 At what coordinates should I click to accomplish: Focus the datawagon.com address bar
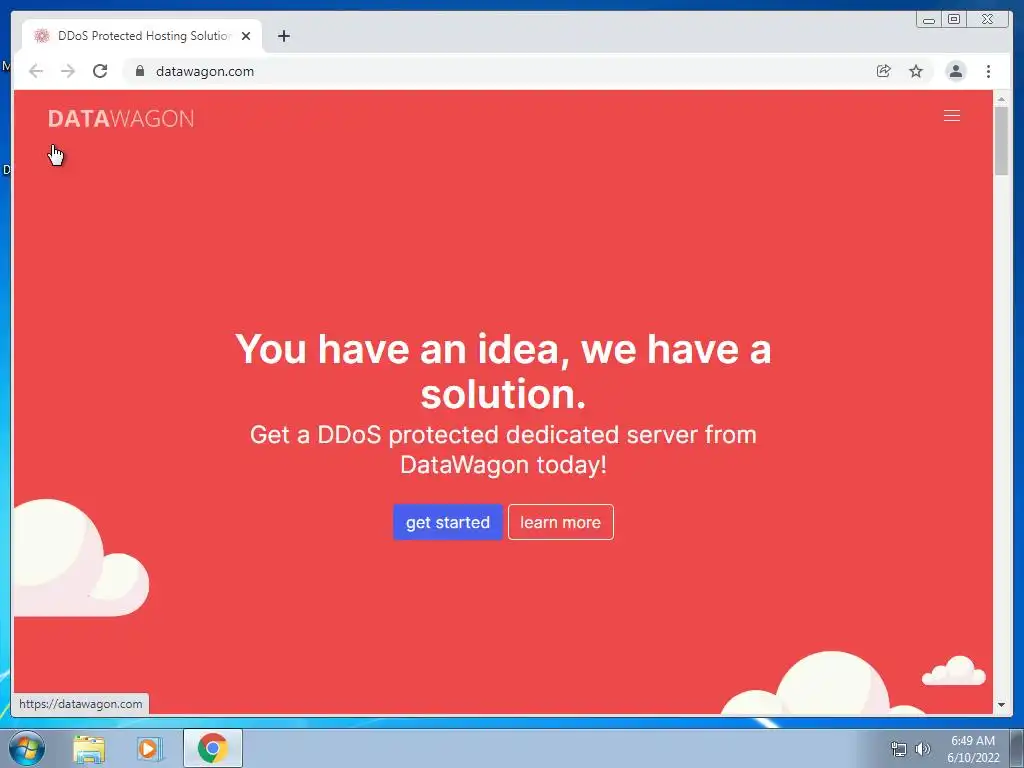pos(496,71)
